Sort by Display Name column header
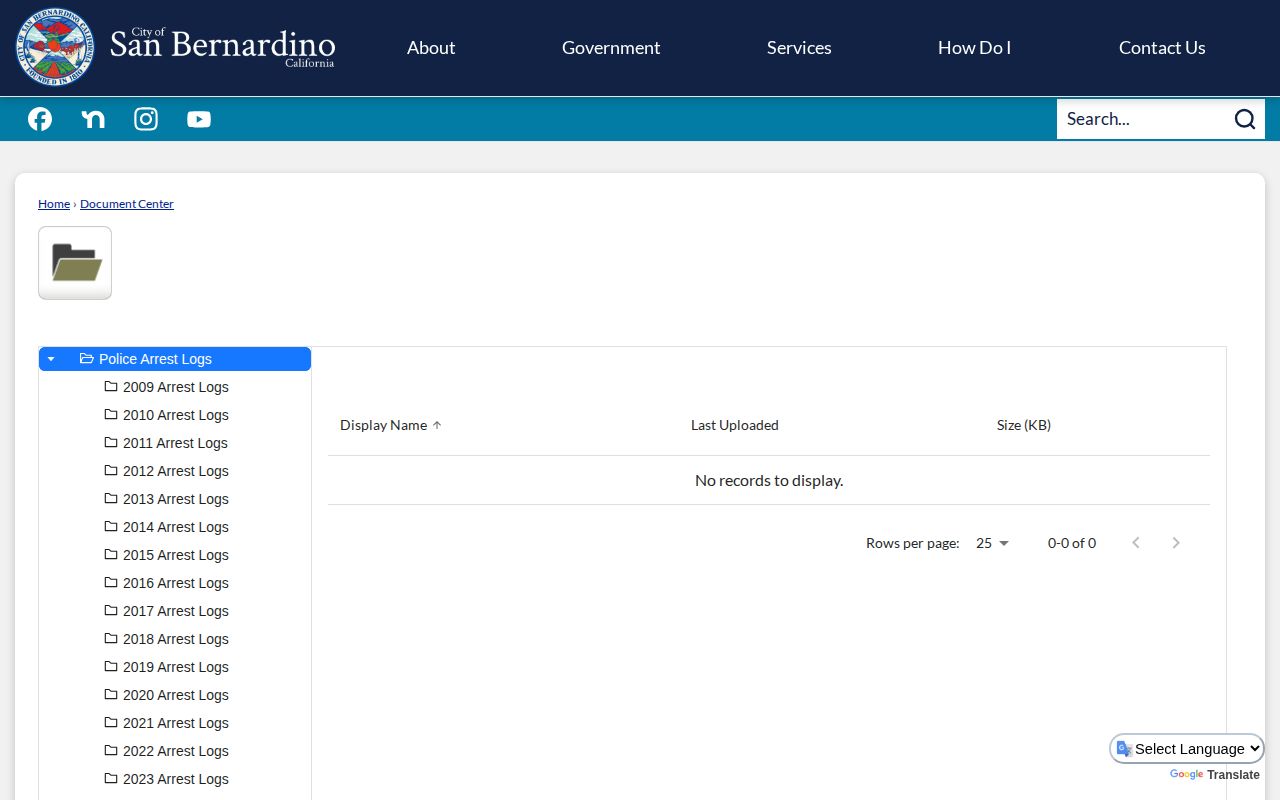 (383, 425)
